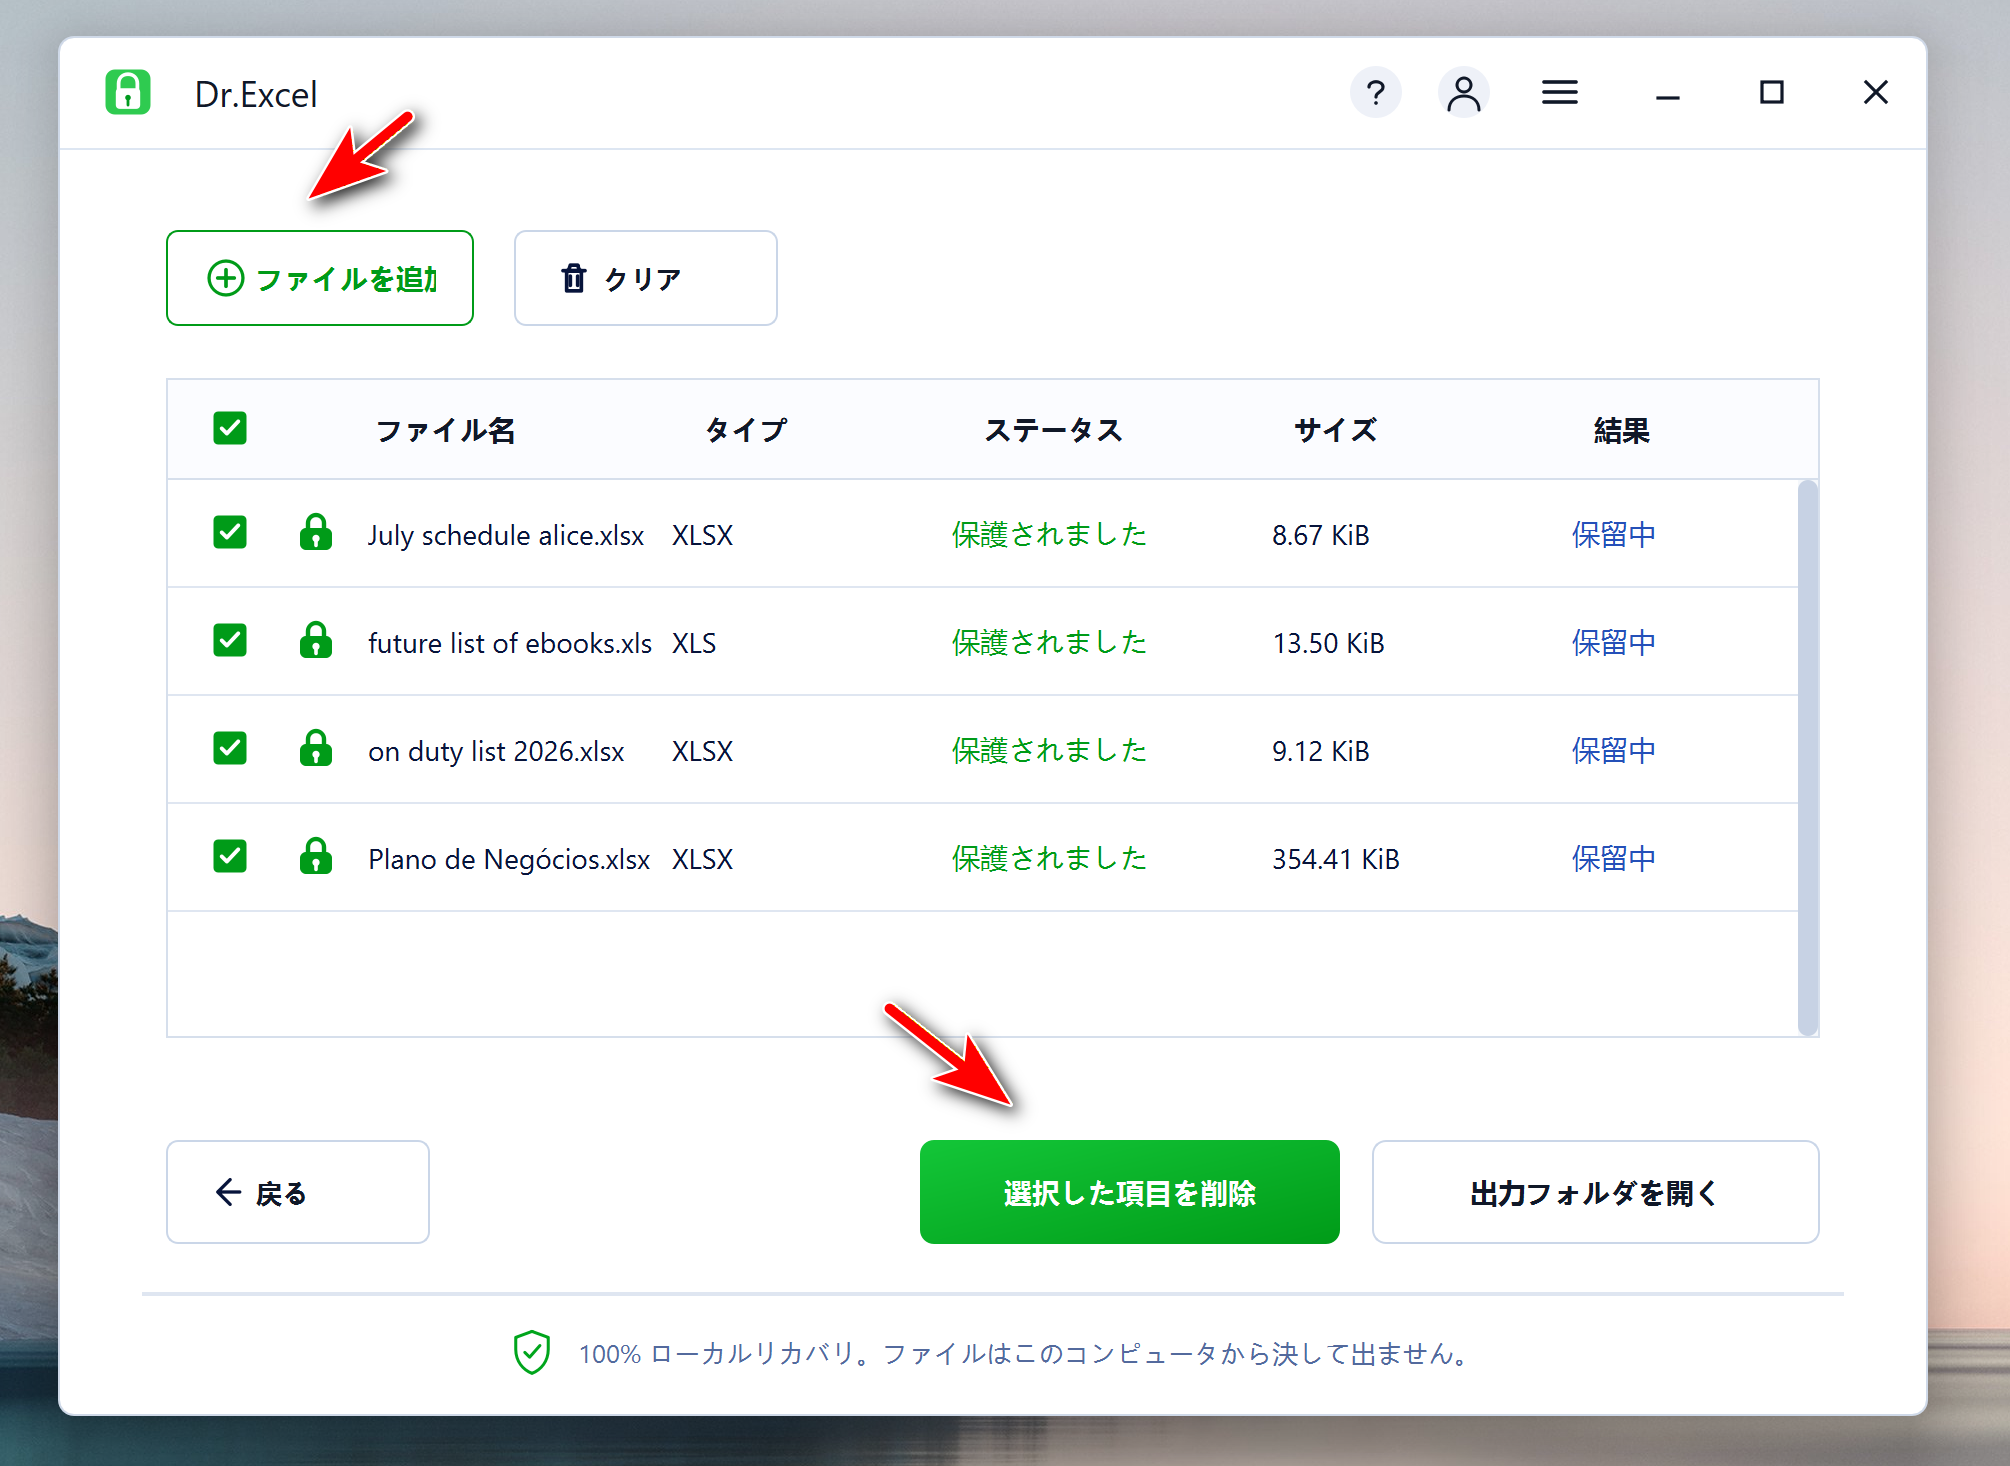The height and width of the screenshot is (1466, 2010).
Task: Click 保留中 result for future list of ebooks.xls
Action: tap(1614, 643)
